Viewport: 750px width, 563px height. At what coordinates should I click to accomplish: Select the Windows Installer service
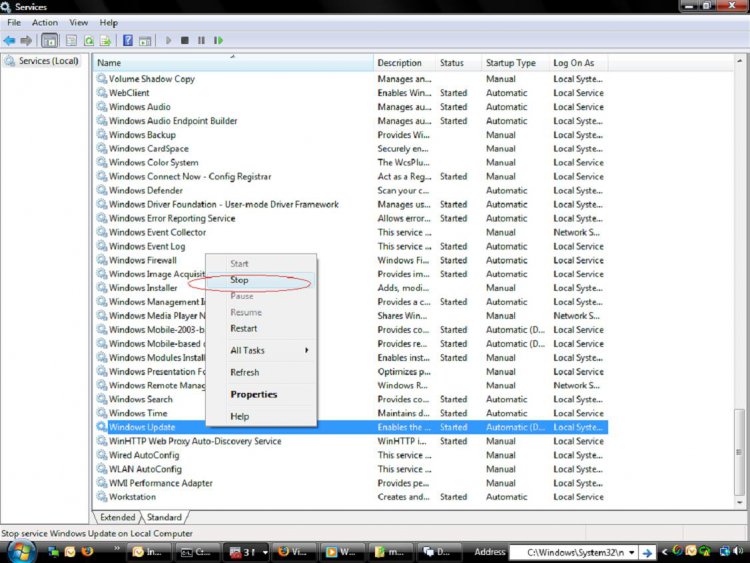pyautogui.click(x=352, y=287)
